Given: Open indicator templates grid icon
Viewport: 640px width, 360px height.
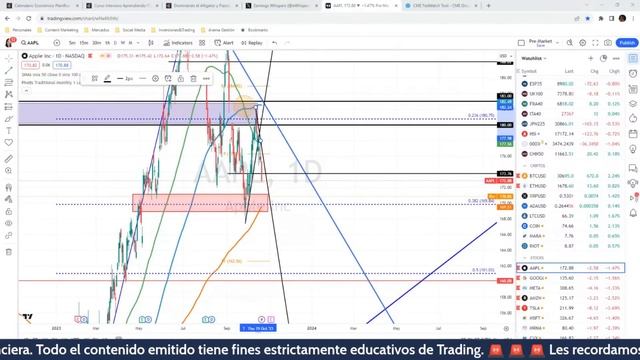Looking at the screenshot, I should [x=202, y=43].
